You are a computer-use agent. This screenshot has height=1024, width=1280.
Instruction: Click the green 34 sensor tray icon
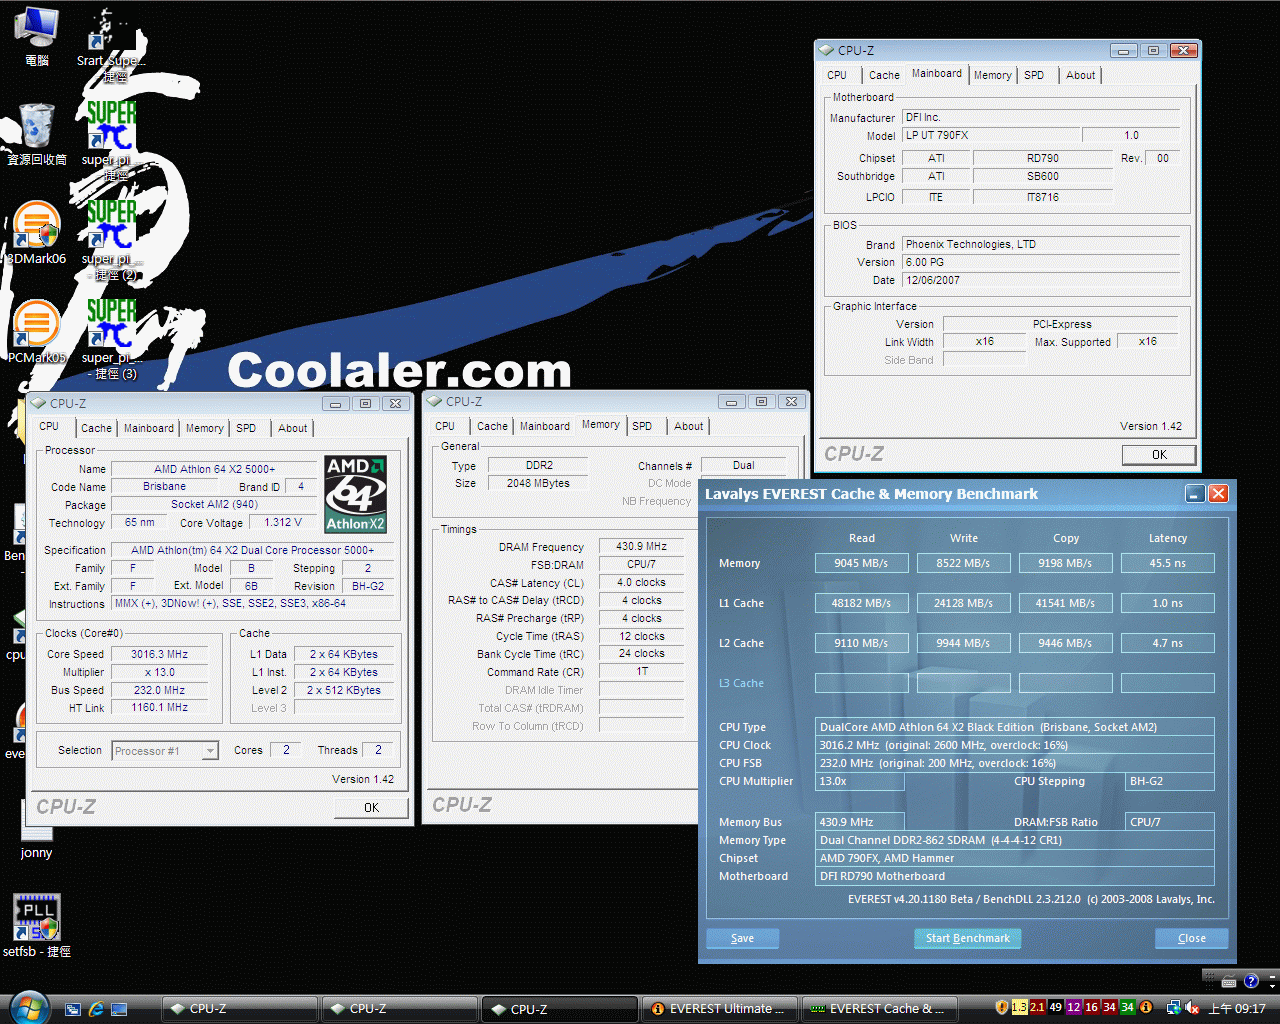point(1128,1008)
